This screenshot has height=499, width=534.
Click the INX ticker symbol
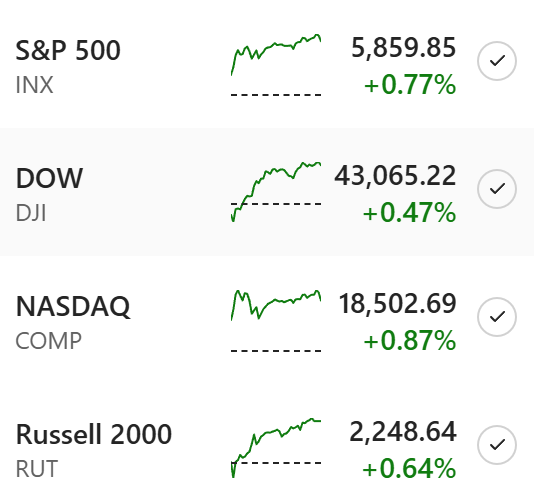pos(34,85)
